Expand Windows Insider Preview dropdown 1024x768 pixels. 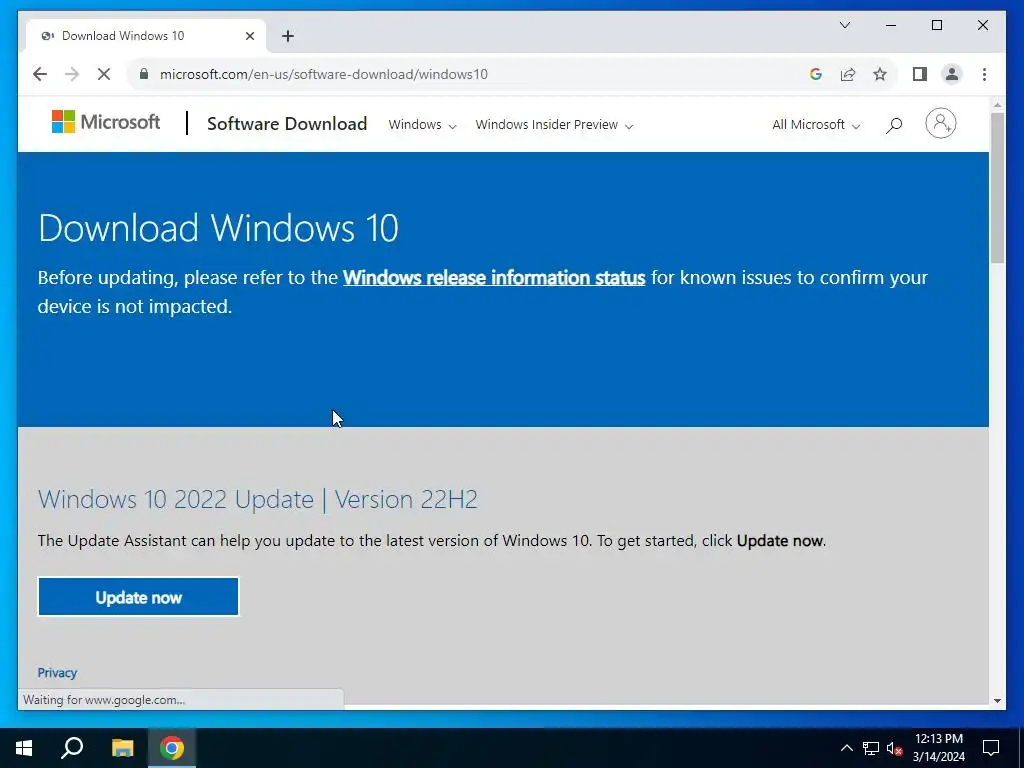(x=554, y=125)
